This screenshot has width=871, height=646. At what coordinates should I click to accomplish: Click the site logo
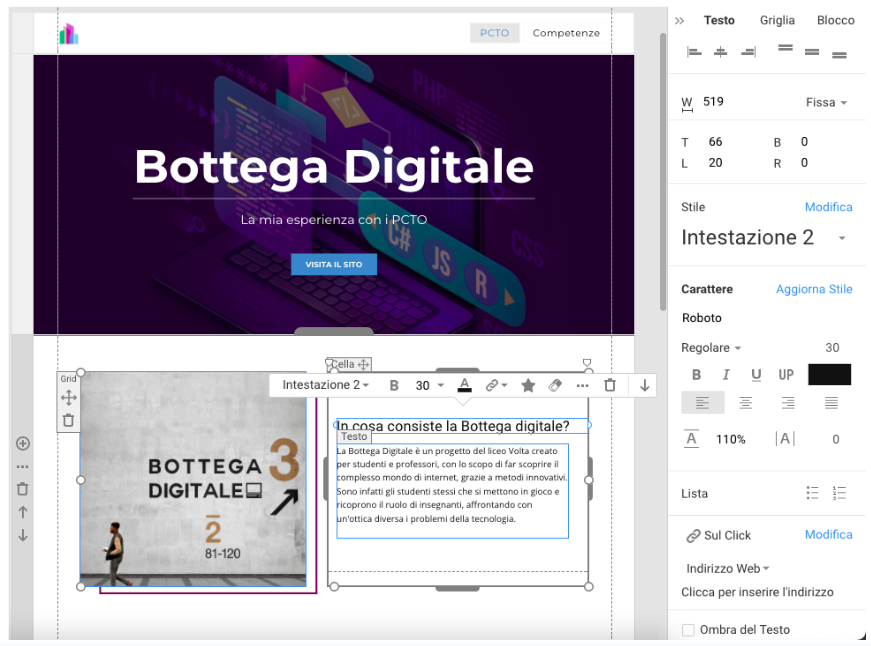(x=69, y=33)
